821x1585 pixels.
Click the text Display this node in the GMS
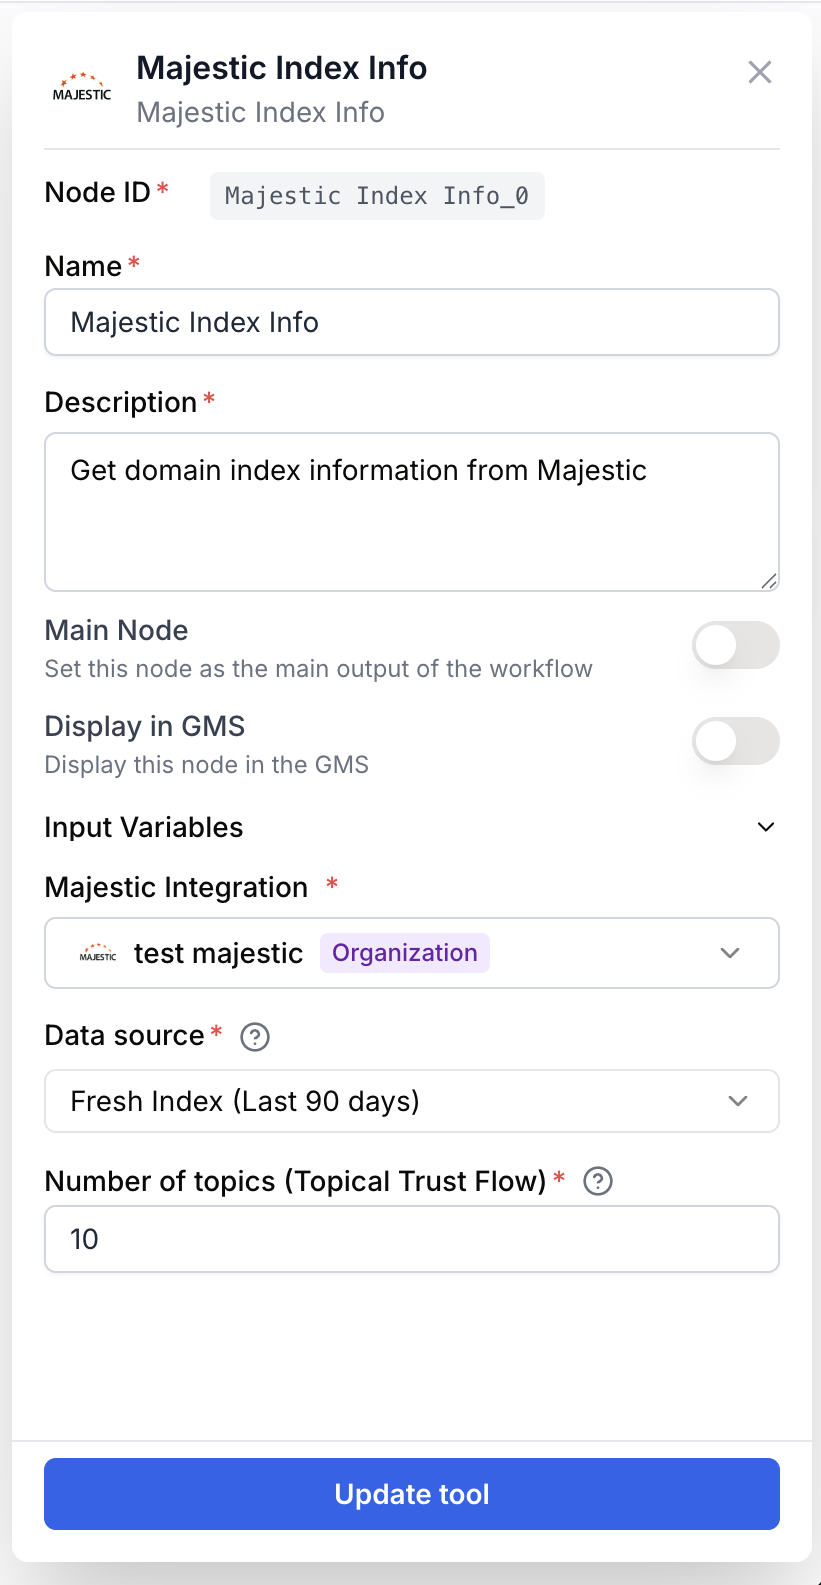tap(207, 765)
